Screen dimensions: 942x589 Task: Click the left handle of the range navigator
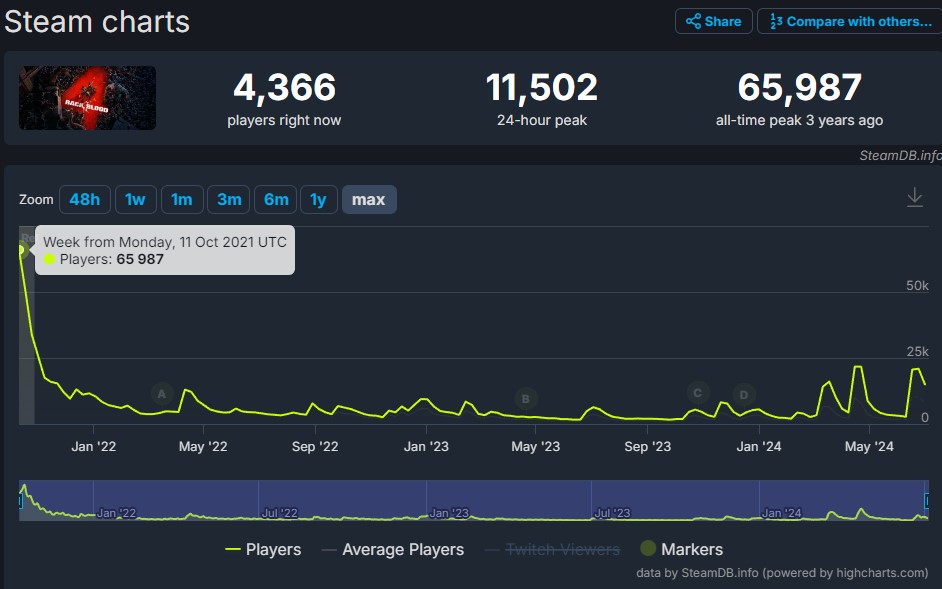(20, 500)
